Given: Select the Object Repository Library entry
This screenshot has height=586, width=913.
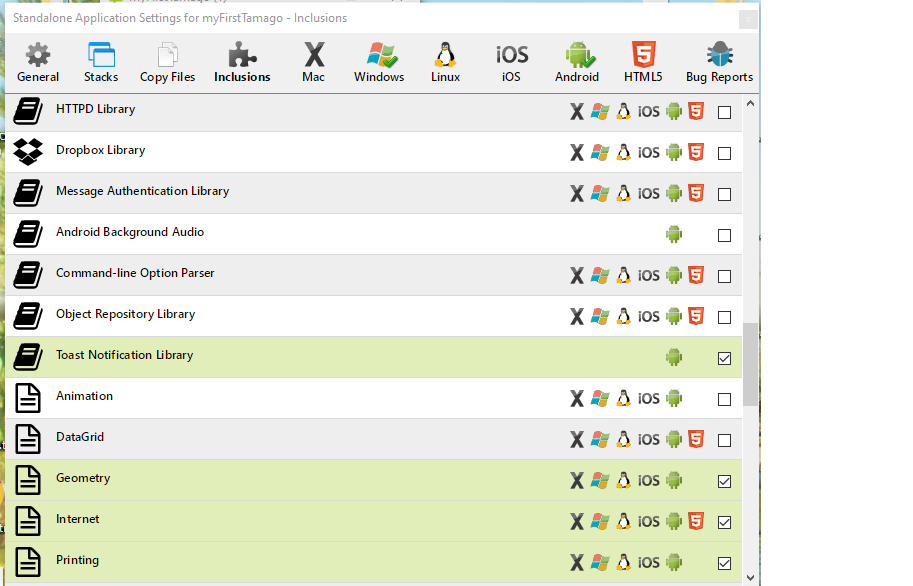Looking at the screenshot, I should [125, 314].
